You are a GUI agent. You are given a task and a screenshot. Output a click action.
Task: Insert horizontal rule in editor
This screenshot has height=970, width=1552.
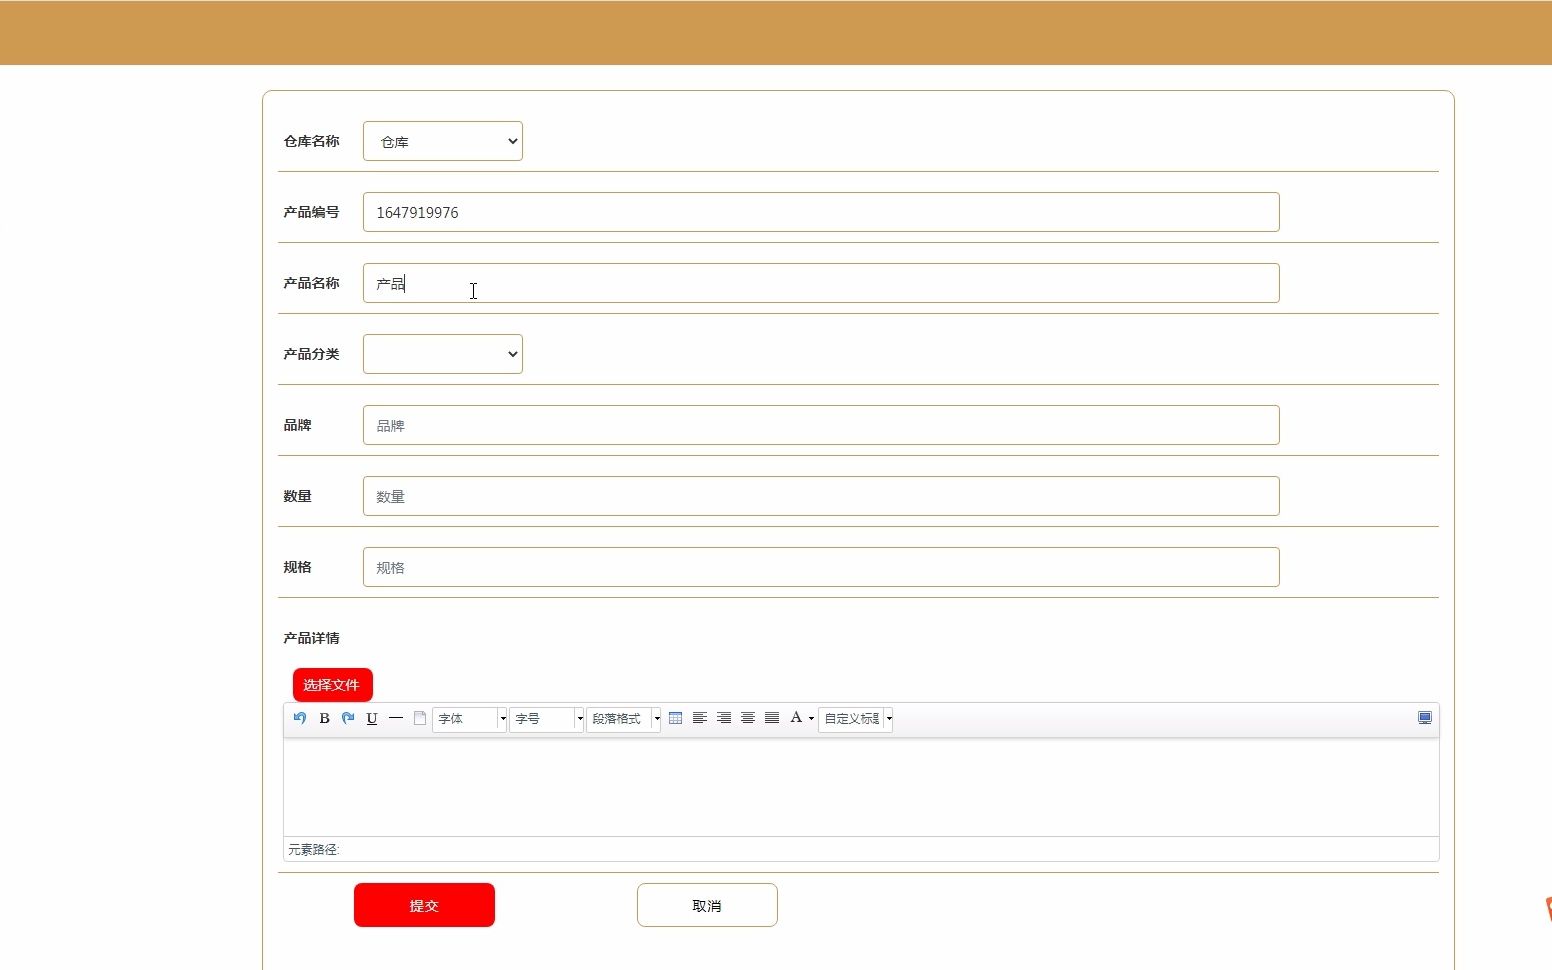[396, 718]
